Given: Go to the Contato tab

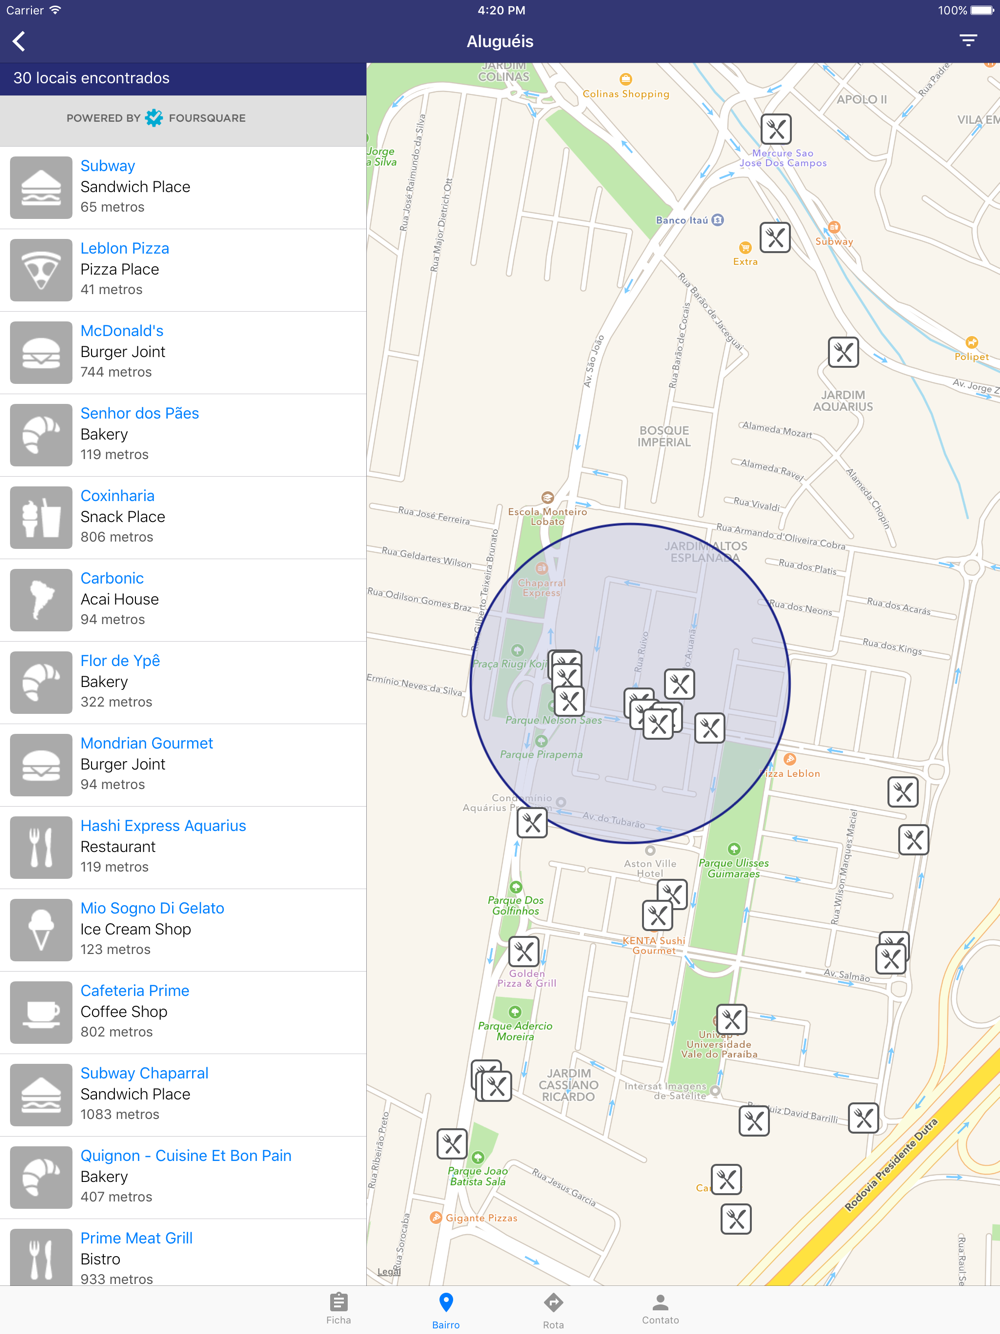Looking at the screenshot, I should 660,1308.
